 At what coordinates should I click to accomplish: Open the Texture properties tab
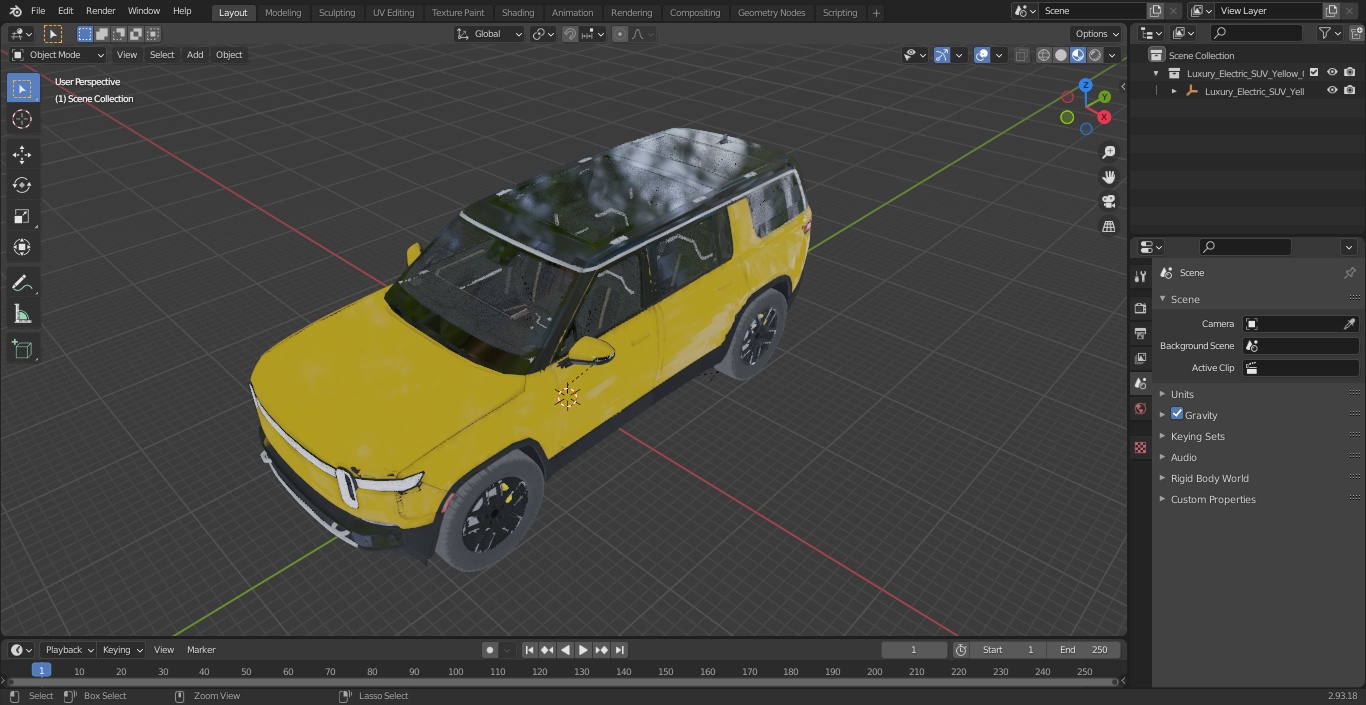(1140, 447)
